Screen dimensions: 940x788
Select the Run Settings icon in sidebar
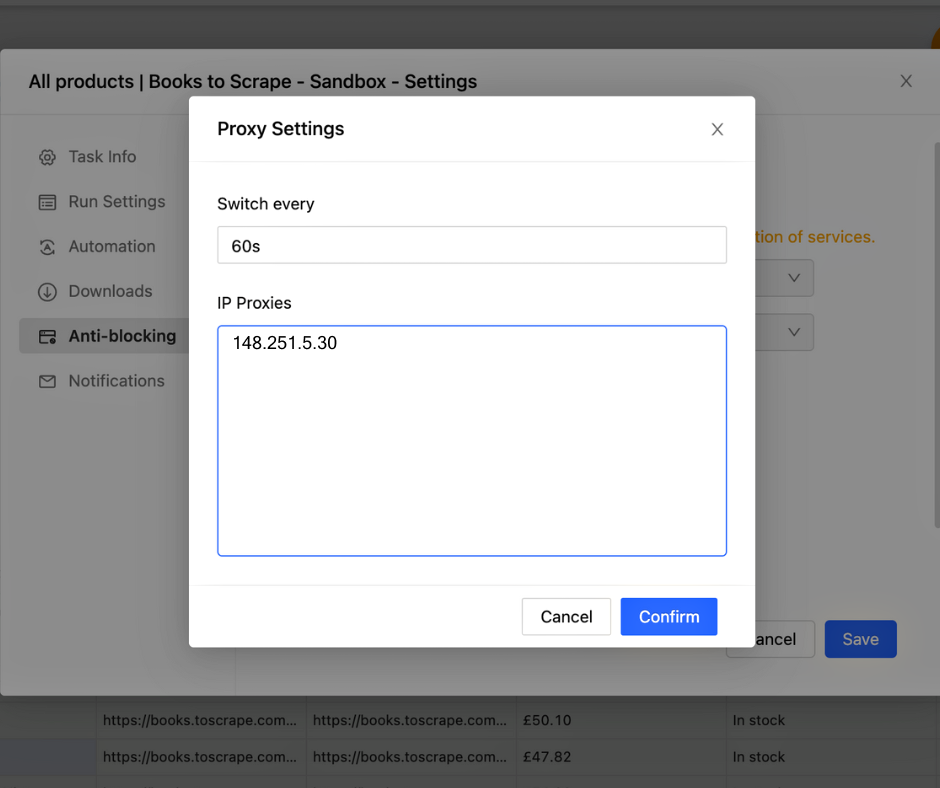click(x=46, y=202)
